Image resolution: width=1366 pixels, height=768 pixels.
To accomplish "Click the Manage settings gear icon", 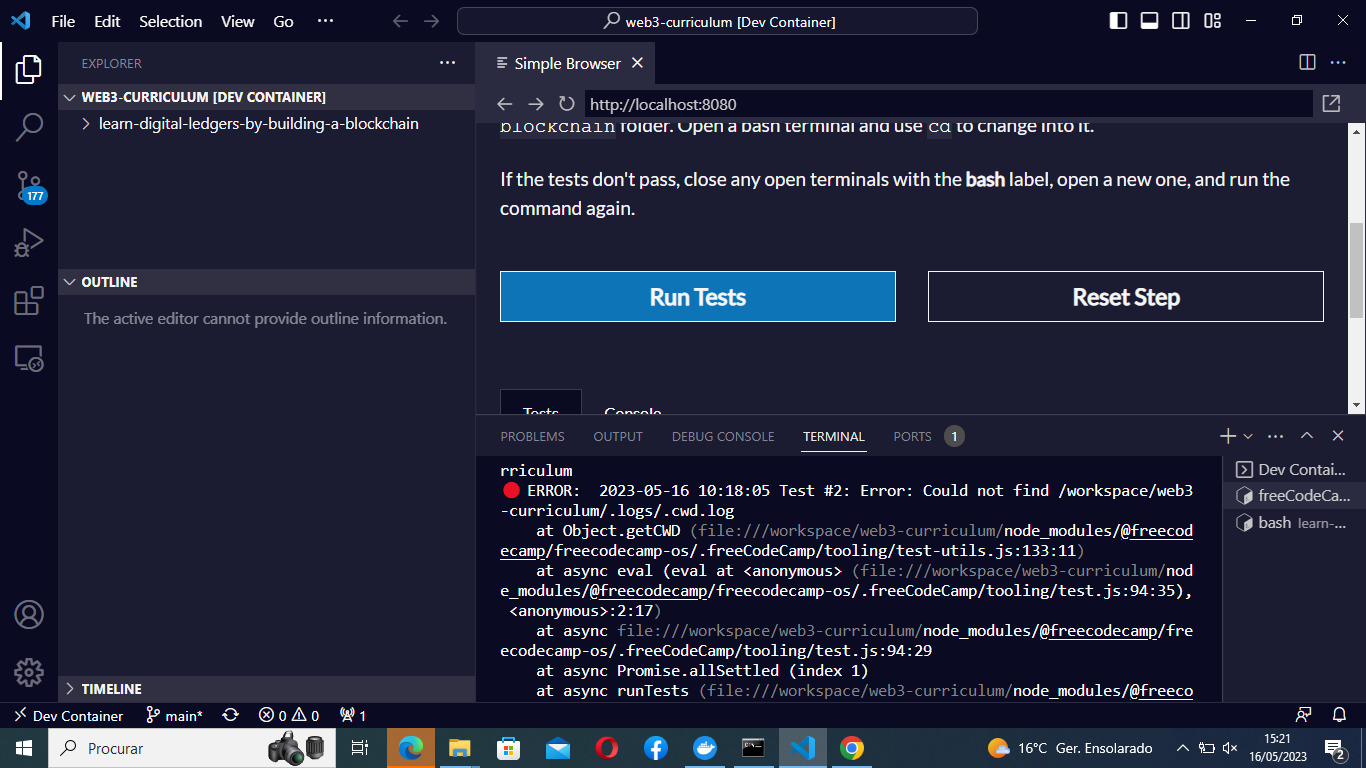I will pyautogui.click(x=29, y=672).
